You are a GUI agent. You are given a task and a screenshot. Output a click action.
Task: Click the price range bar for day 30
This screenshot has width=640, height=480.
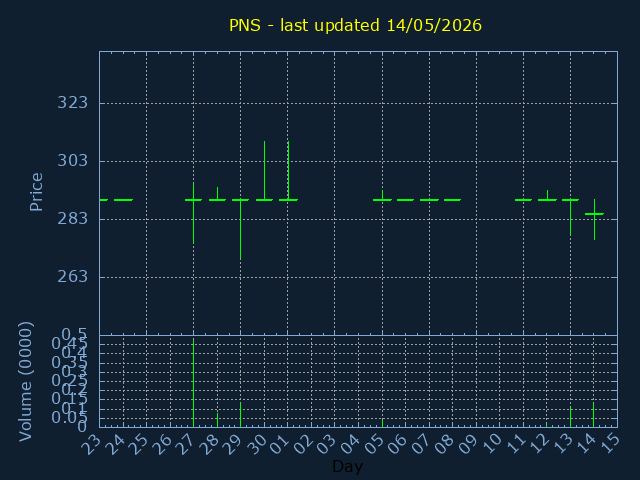264,171
